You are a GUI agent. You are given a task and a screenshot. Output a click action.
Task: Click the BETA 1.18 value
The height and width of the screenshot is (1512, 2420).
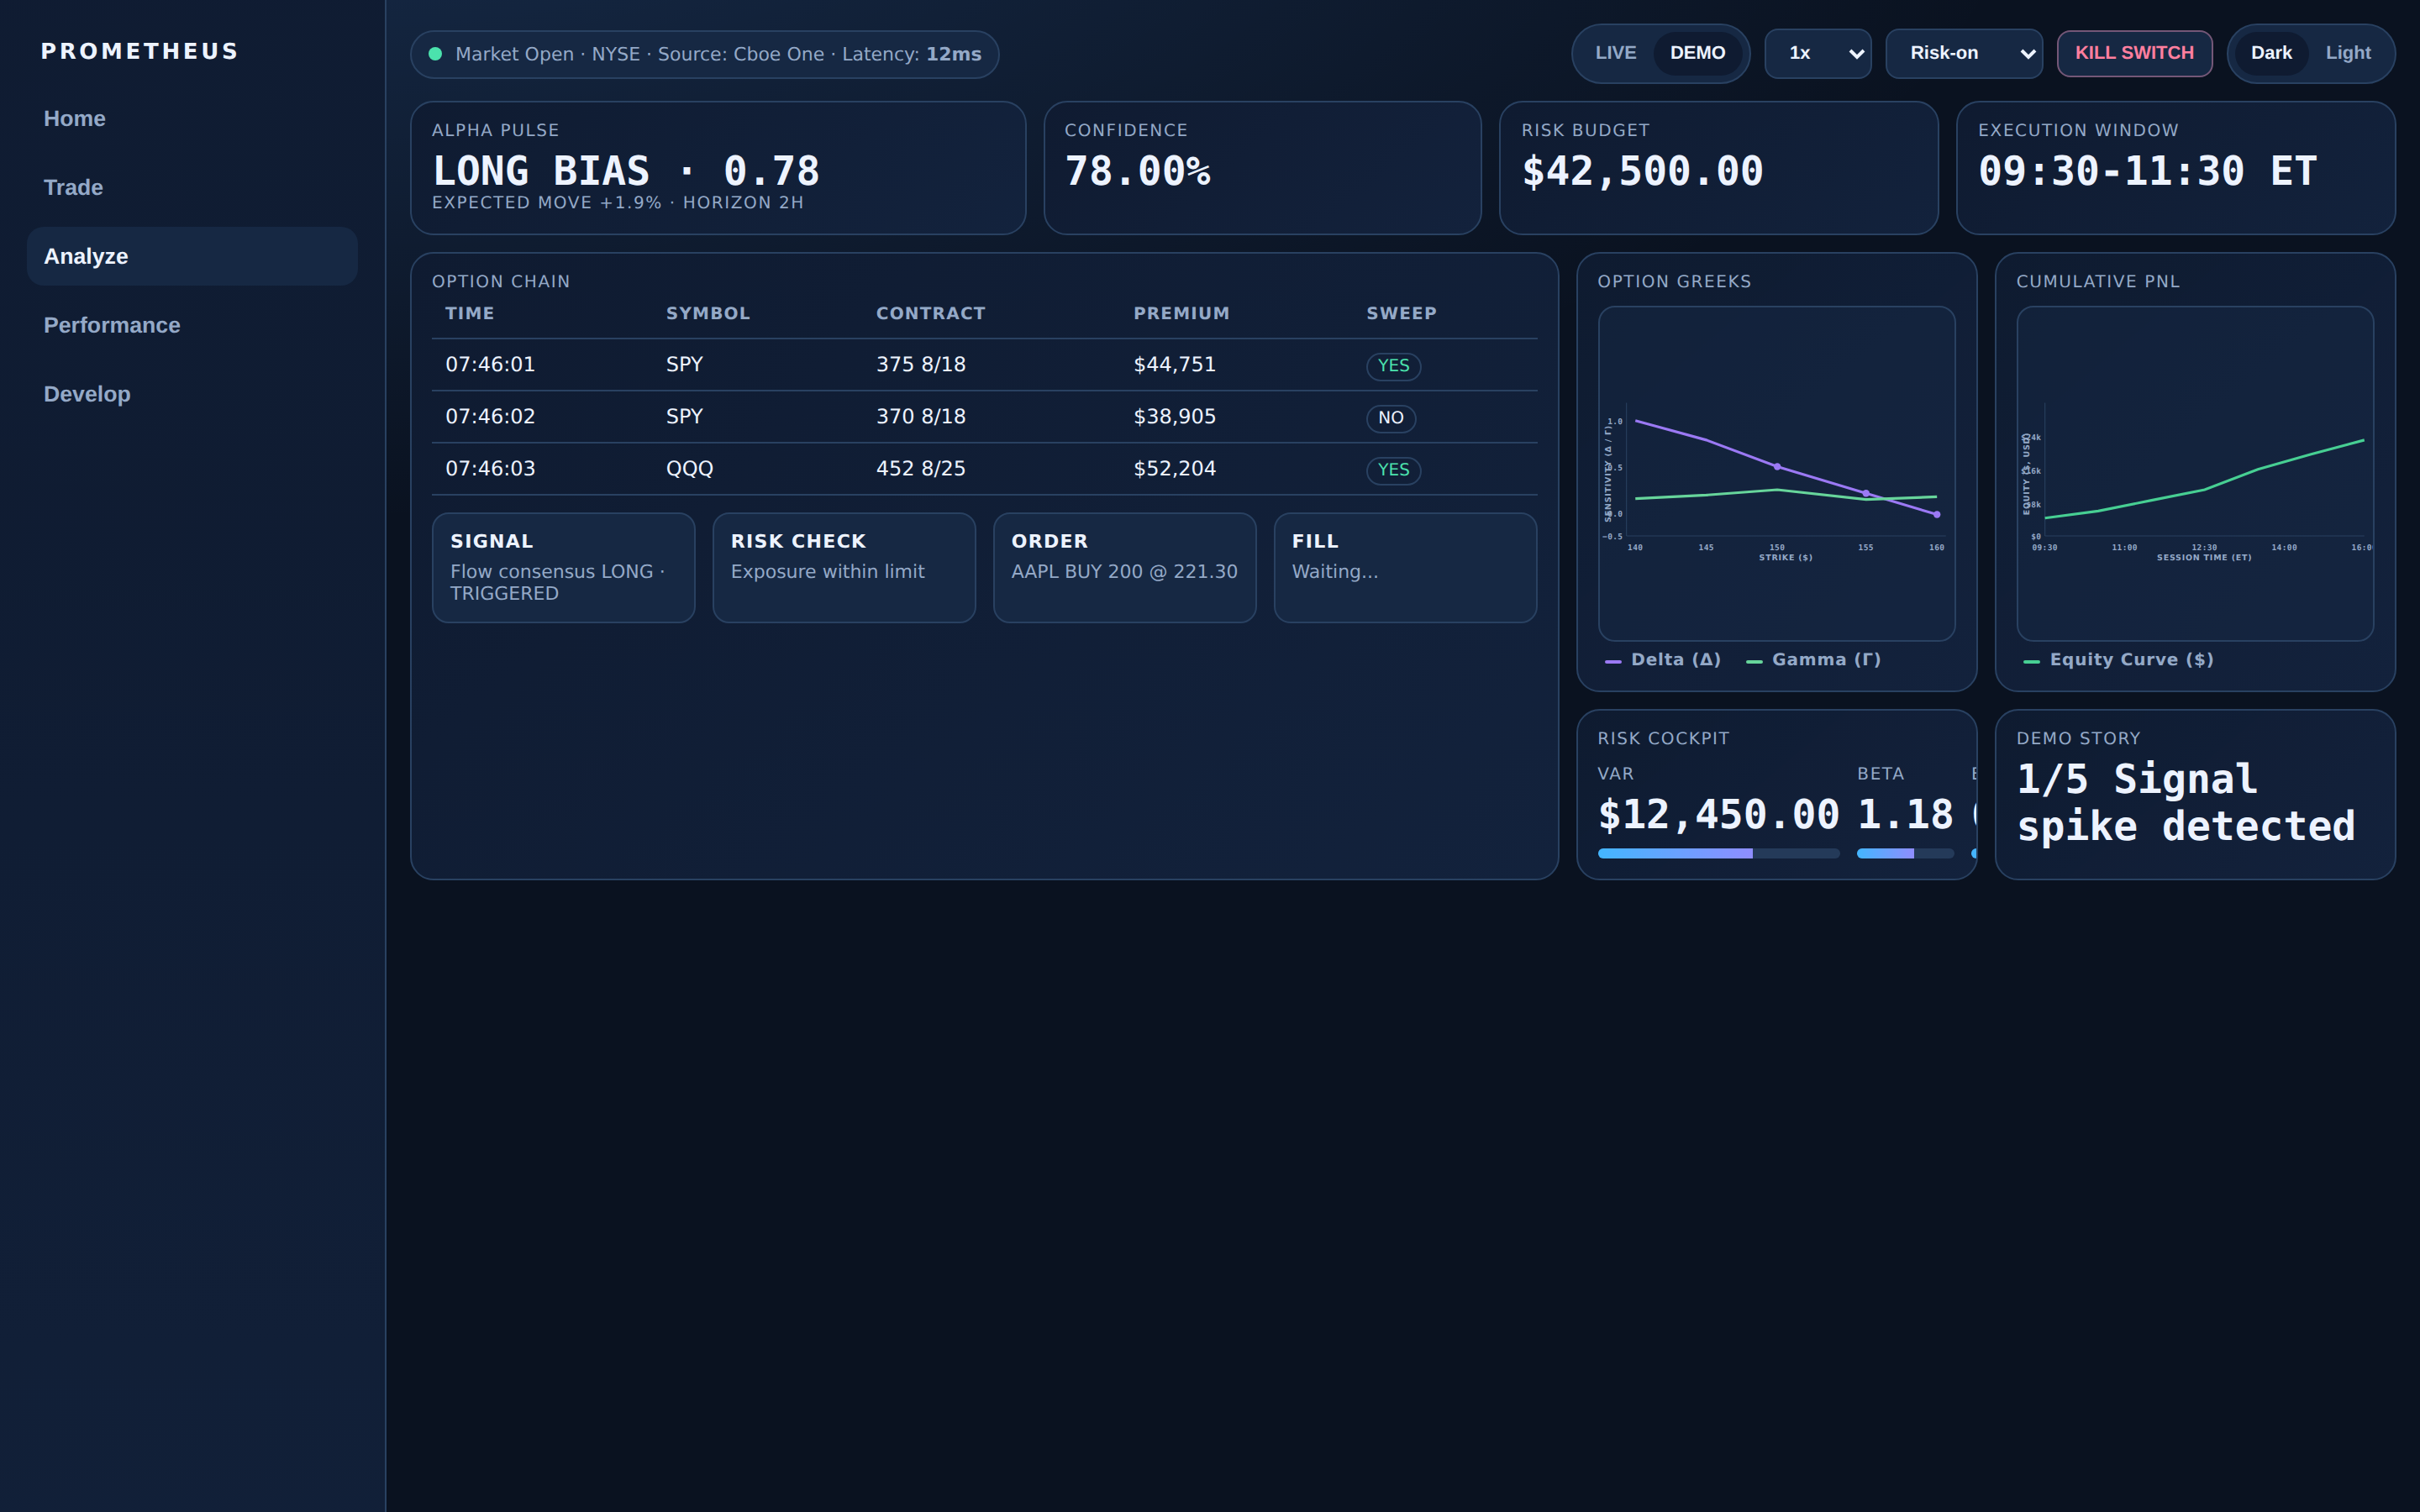[x=1905, y=815]
